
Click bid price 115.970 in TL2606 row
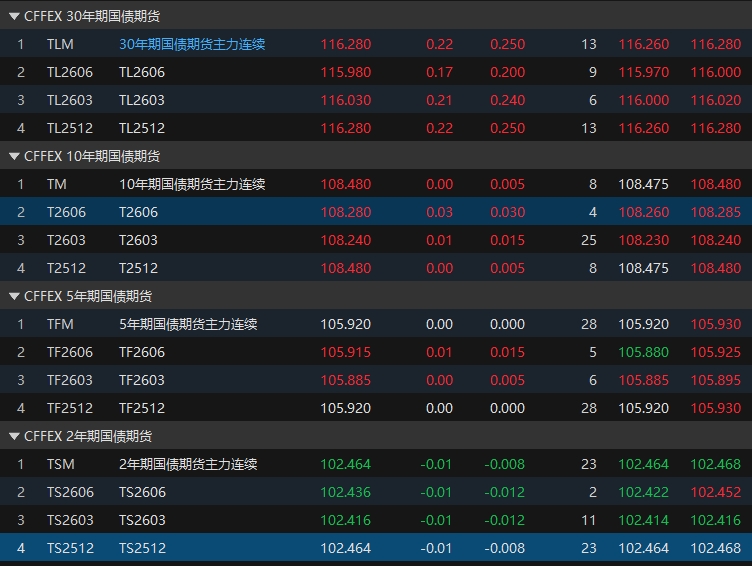(x=644, y=72)
